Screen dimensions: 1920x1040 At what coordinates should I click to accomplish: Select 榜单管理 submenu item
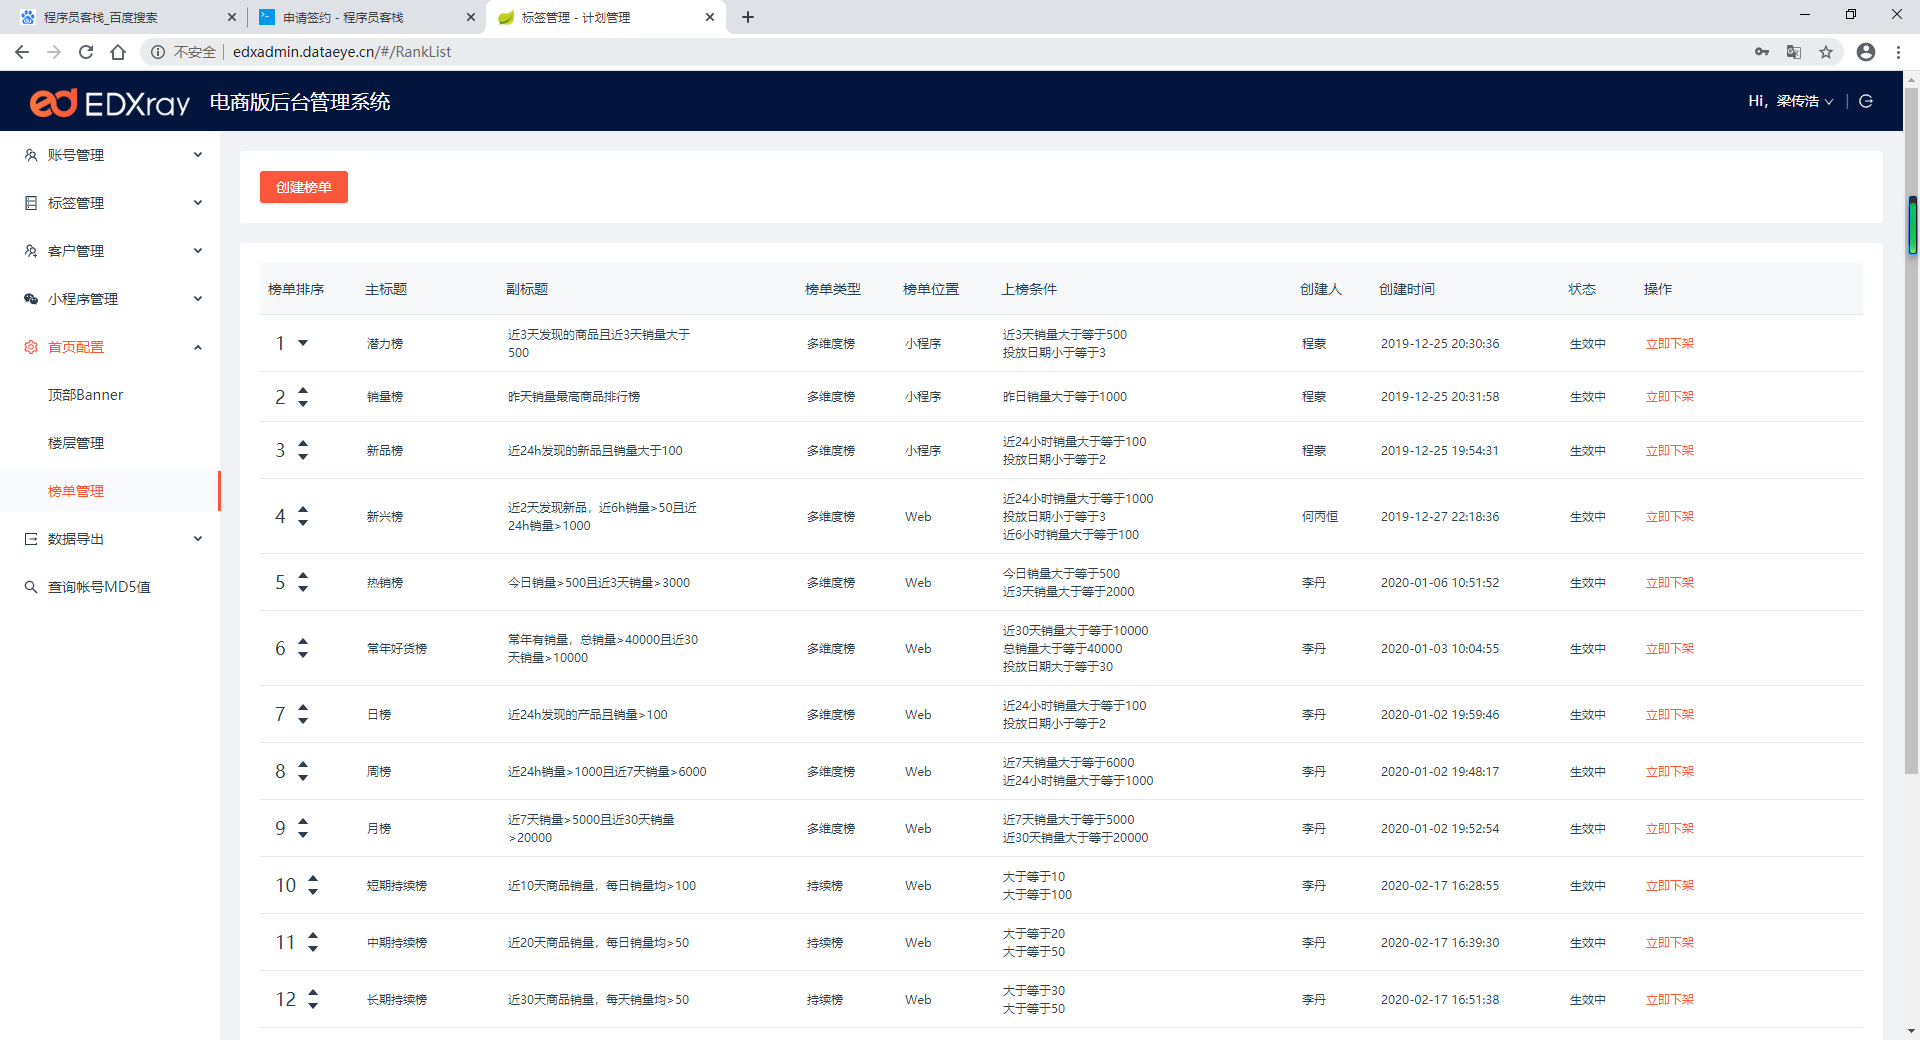pos(110,491)
